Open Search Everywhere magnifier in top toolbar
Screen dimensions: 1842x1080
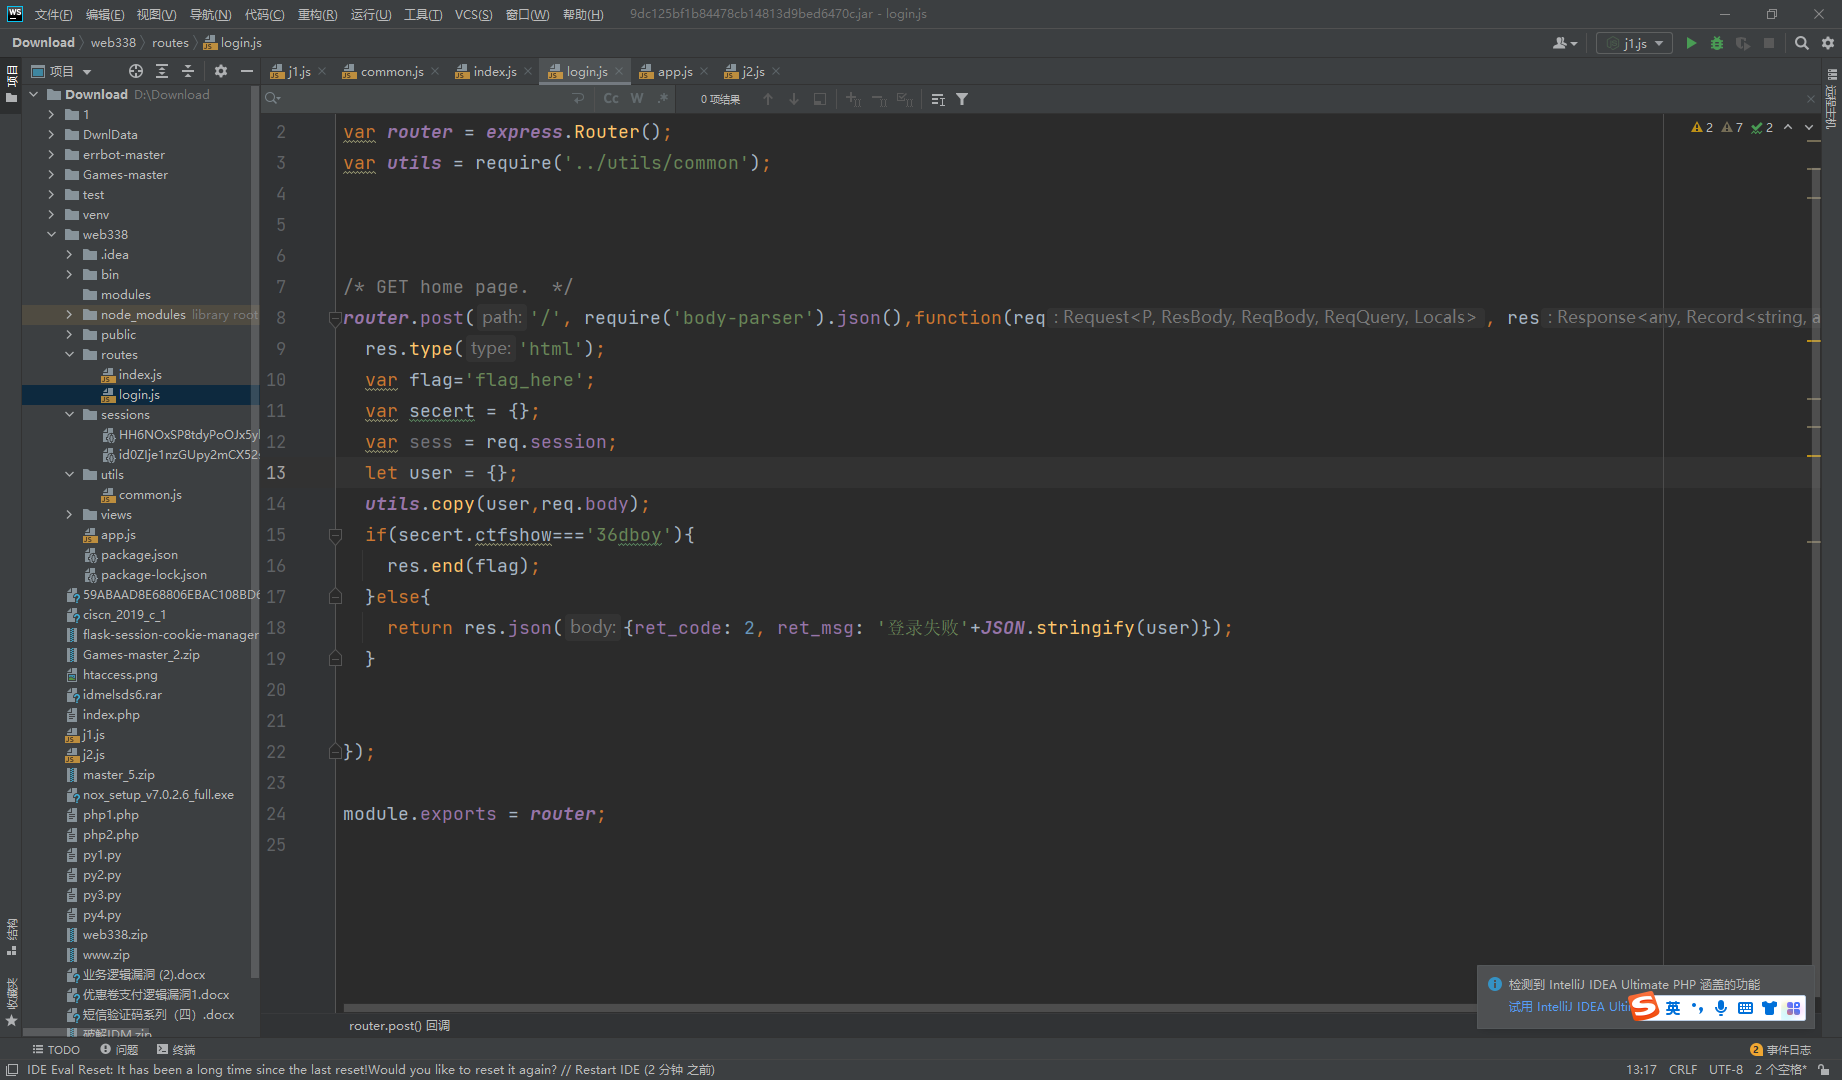[x=1802, y=43]
